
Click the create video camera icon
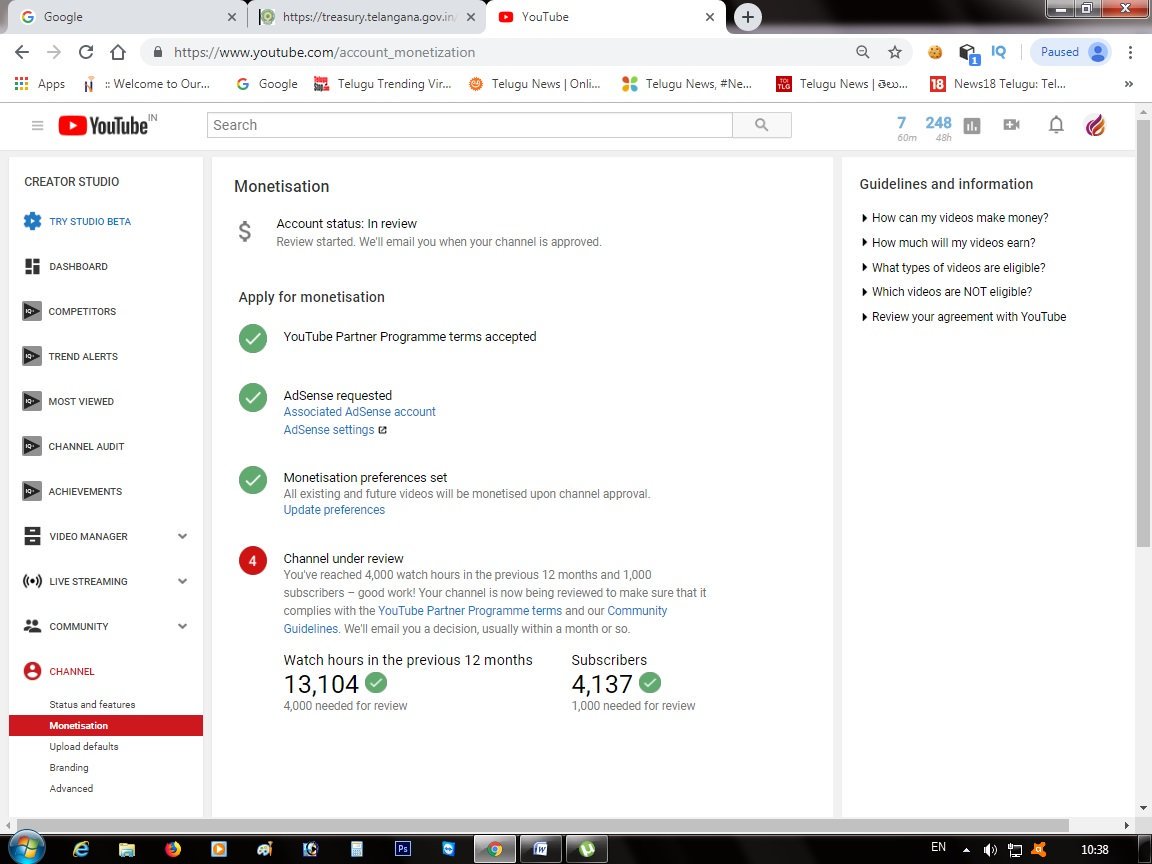coord(1012,125)
